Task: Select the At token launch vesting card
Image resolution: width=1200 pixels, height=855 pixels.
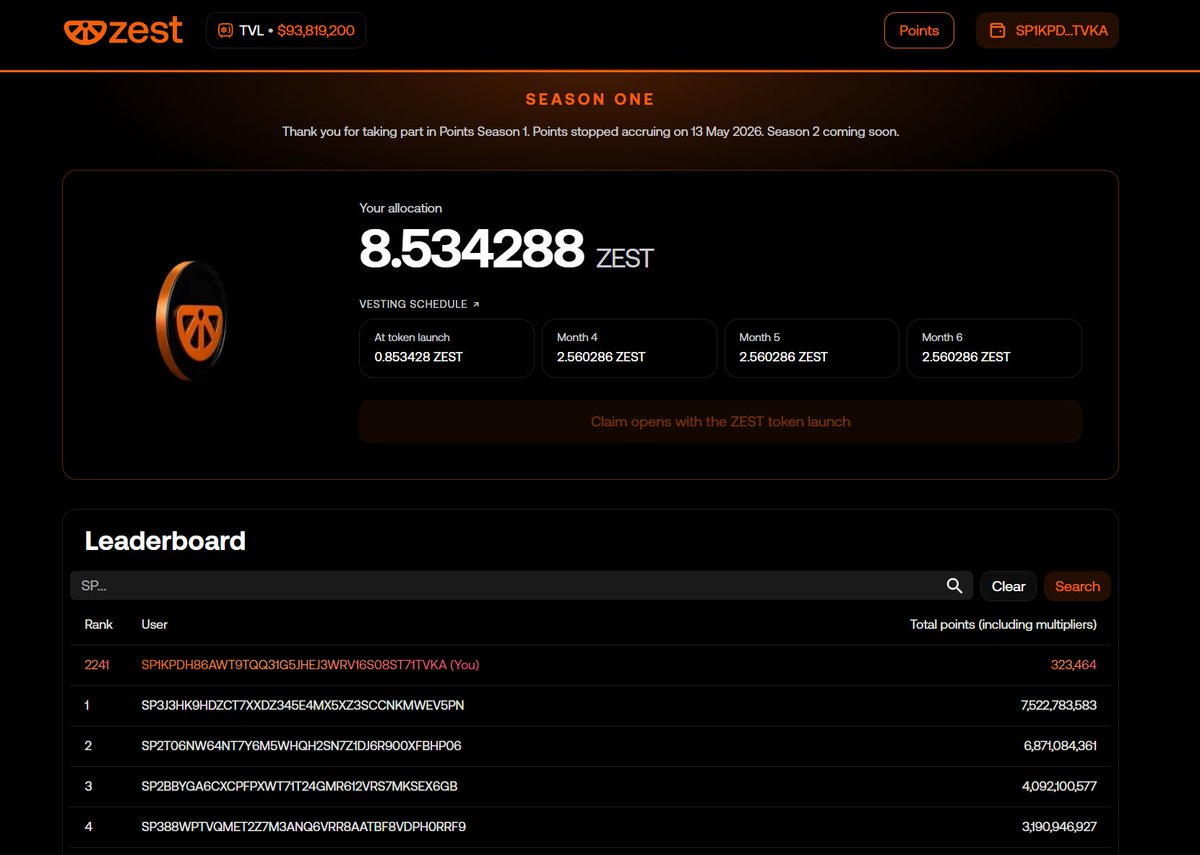Action: pos(446,348)
